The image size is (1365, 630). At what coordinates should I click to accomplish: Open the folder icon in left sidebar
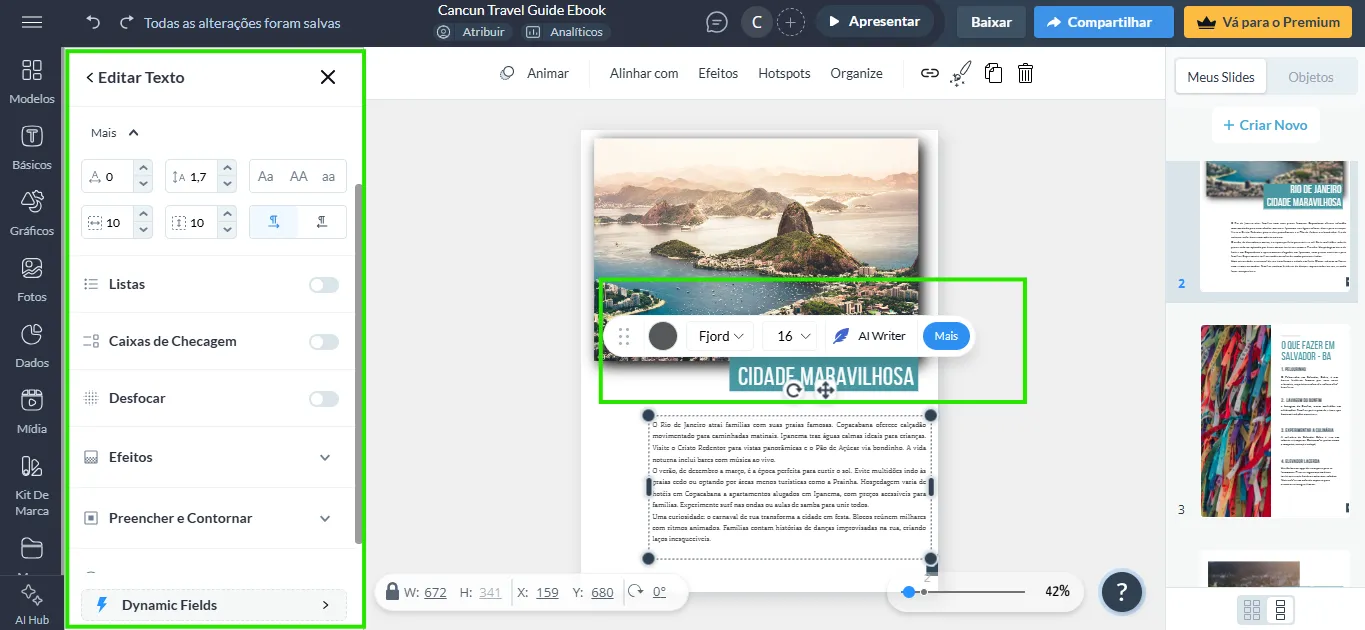pos(32,548)
